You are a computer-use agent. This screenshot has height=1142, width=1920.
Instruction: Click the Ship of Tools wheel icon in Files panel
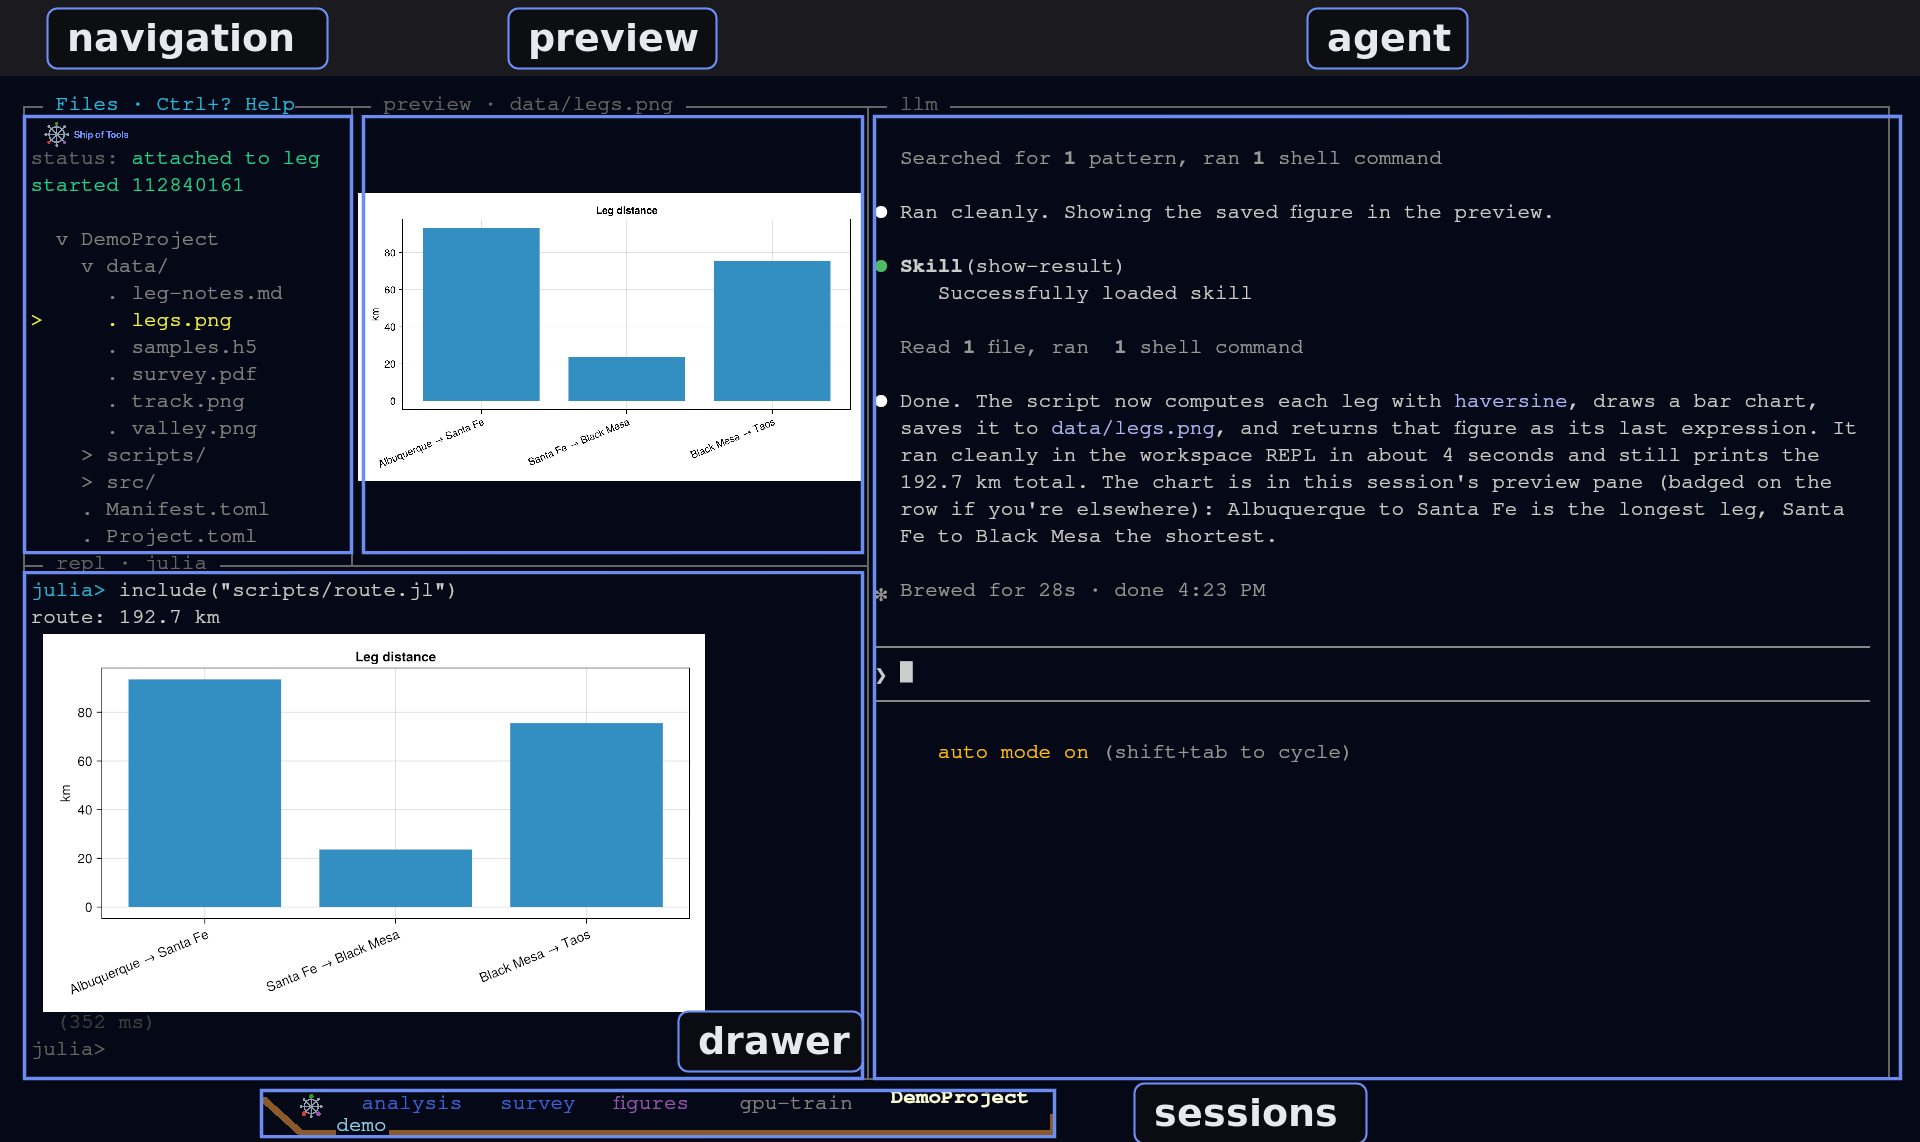pos(56,134)
